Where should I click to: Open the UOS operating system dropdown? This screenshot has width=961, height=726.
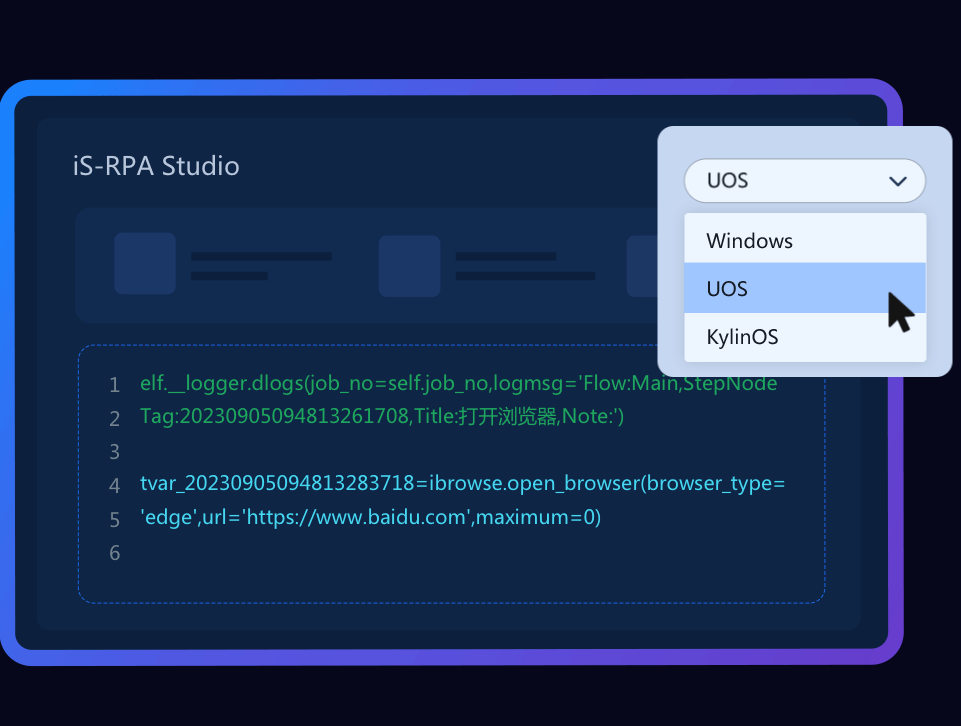point(804,181)
